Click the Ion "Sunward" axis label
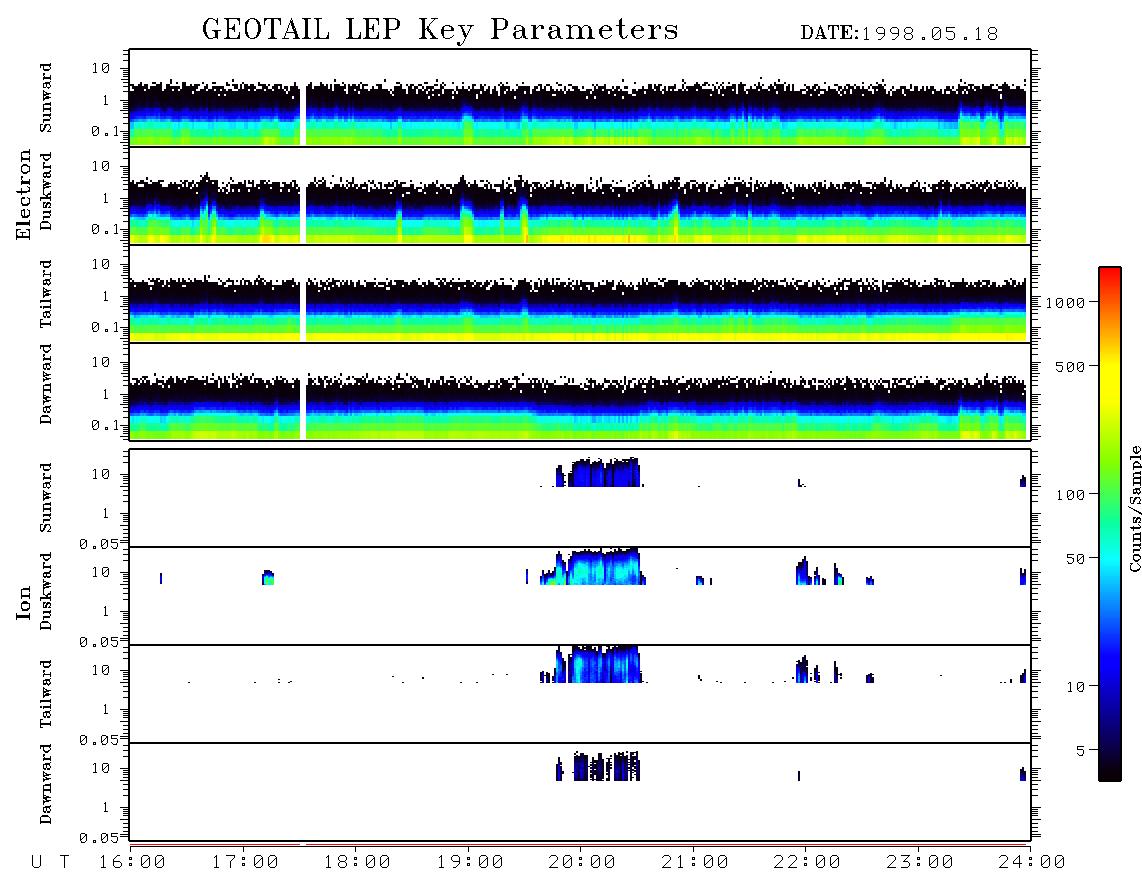 46,498
